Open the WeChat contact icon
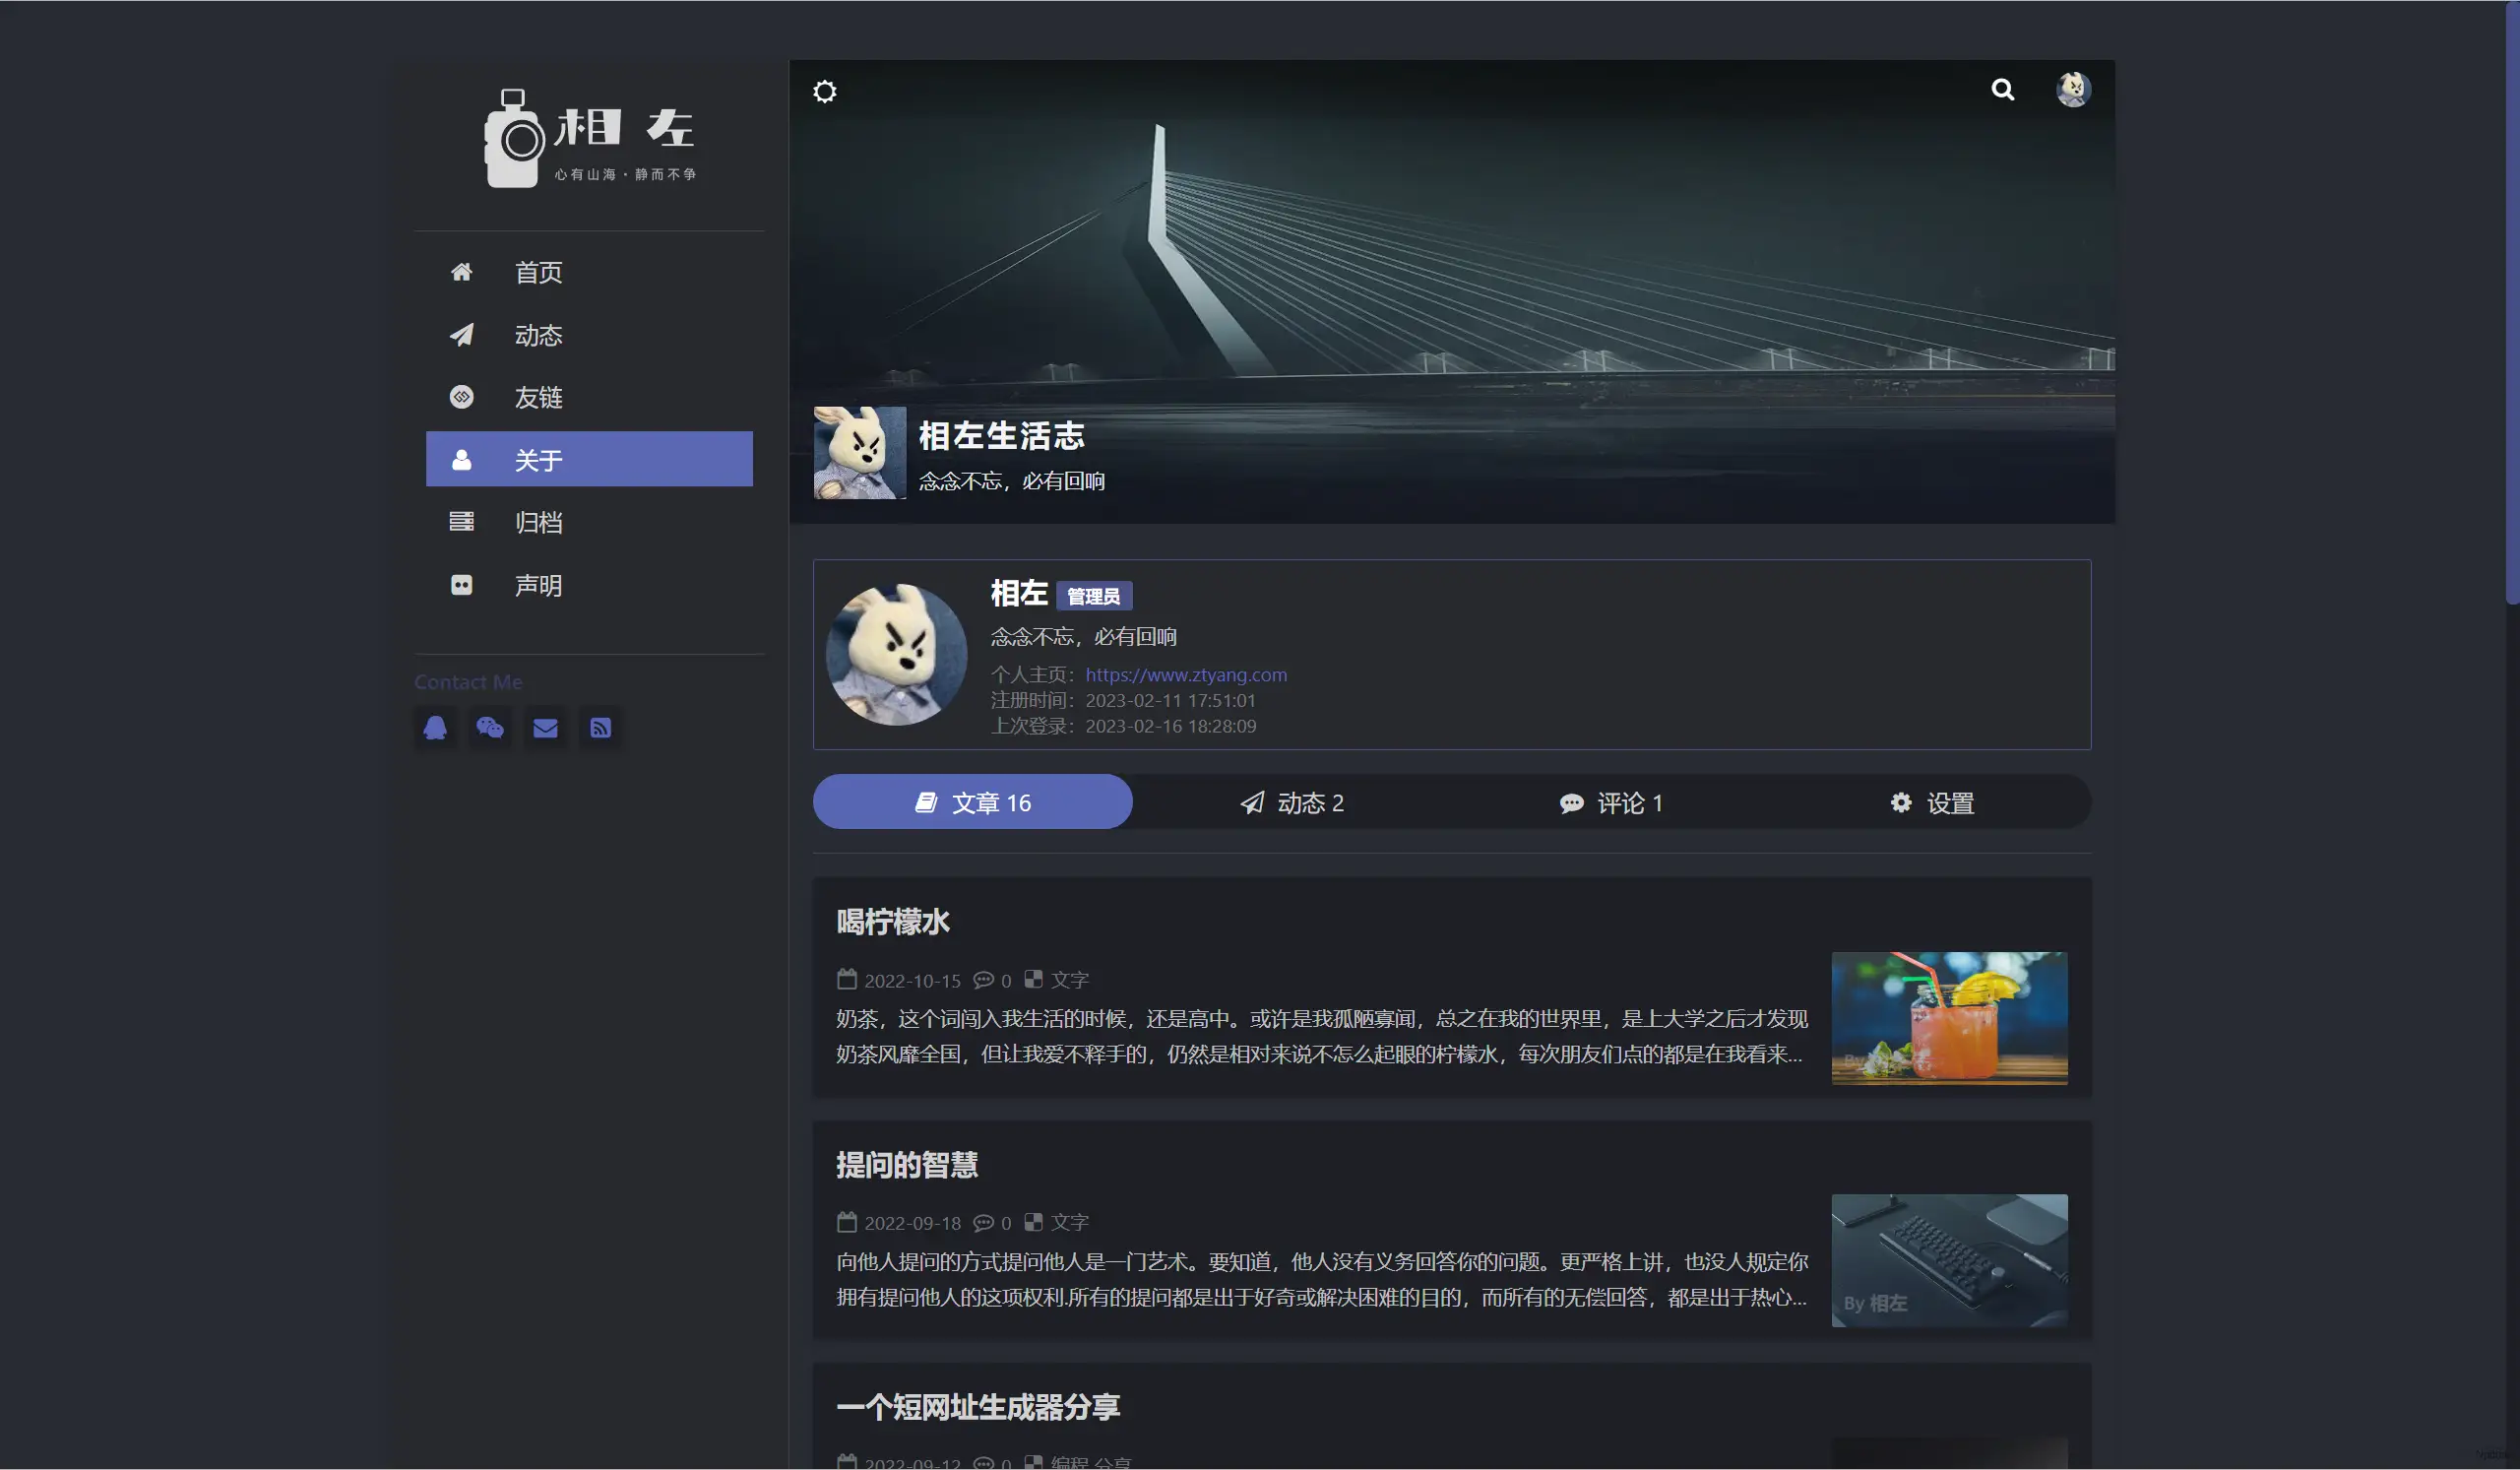This screenshot has width=2520, height=1470. [490, 728]
